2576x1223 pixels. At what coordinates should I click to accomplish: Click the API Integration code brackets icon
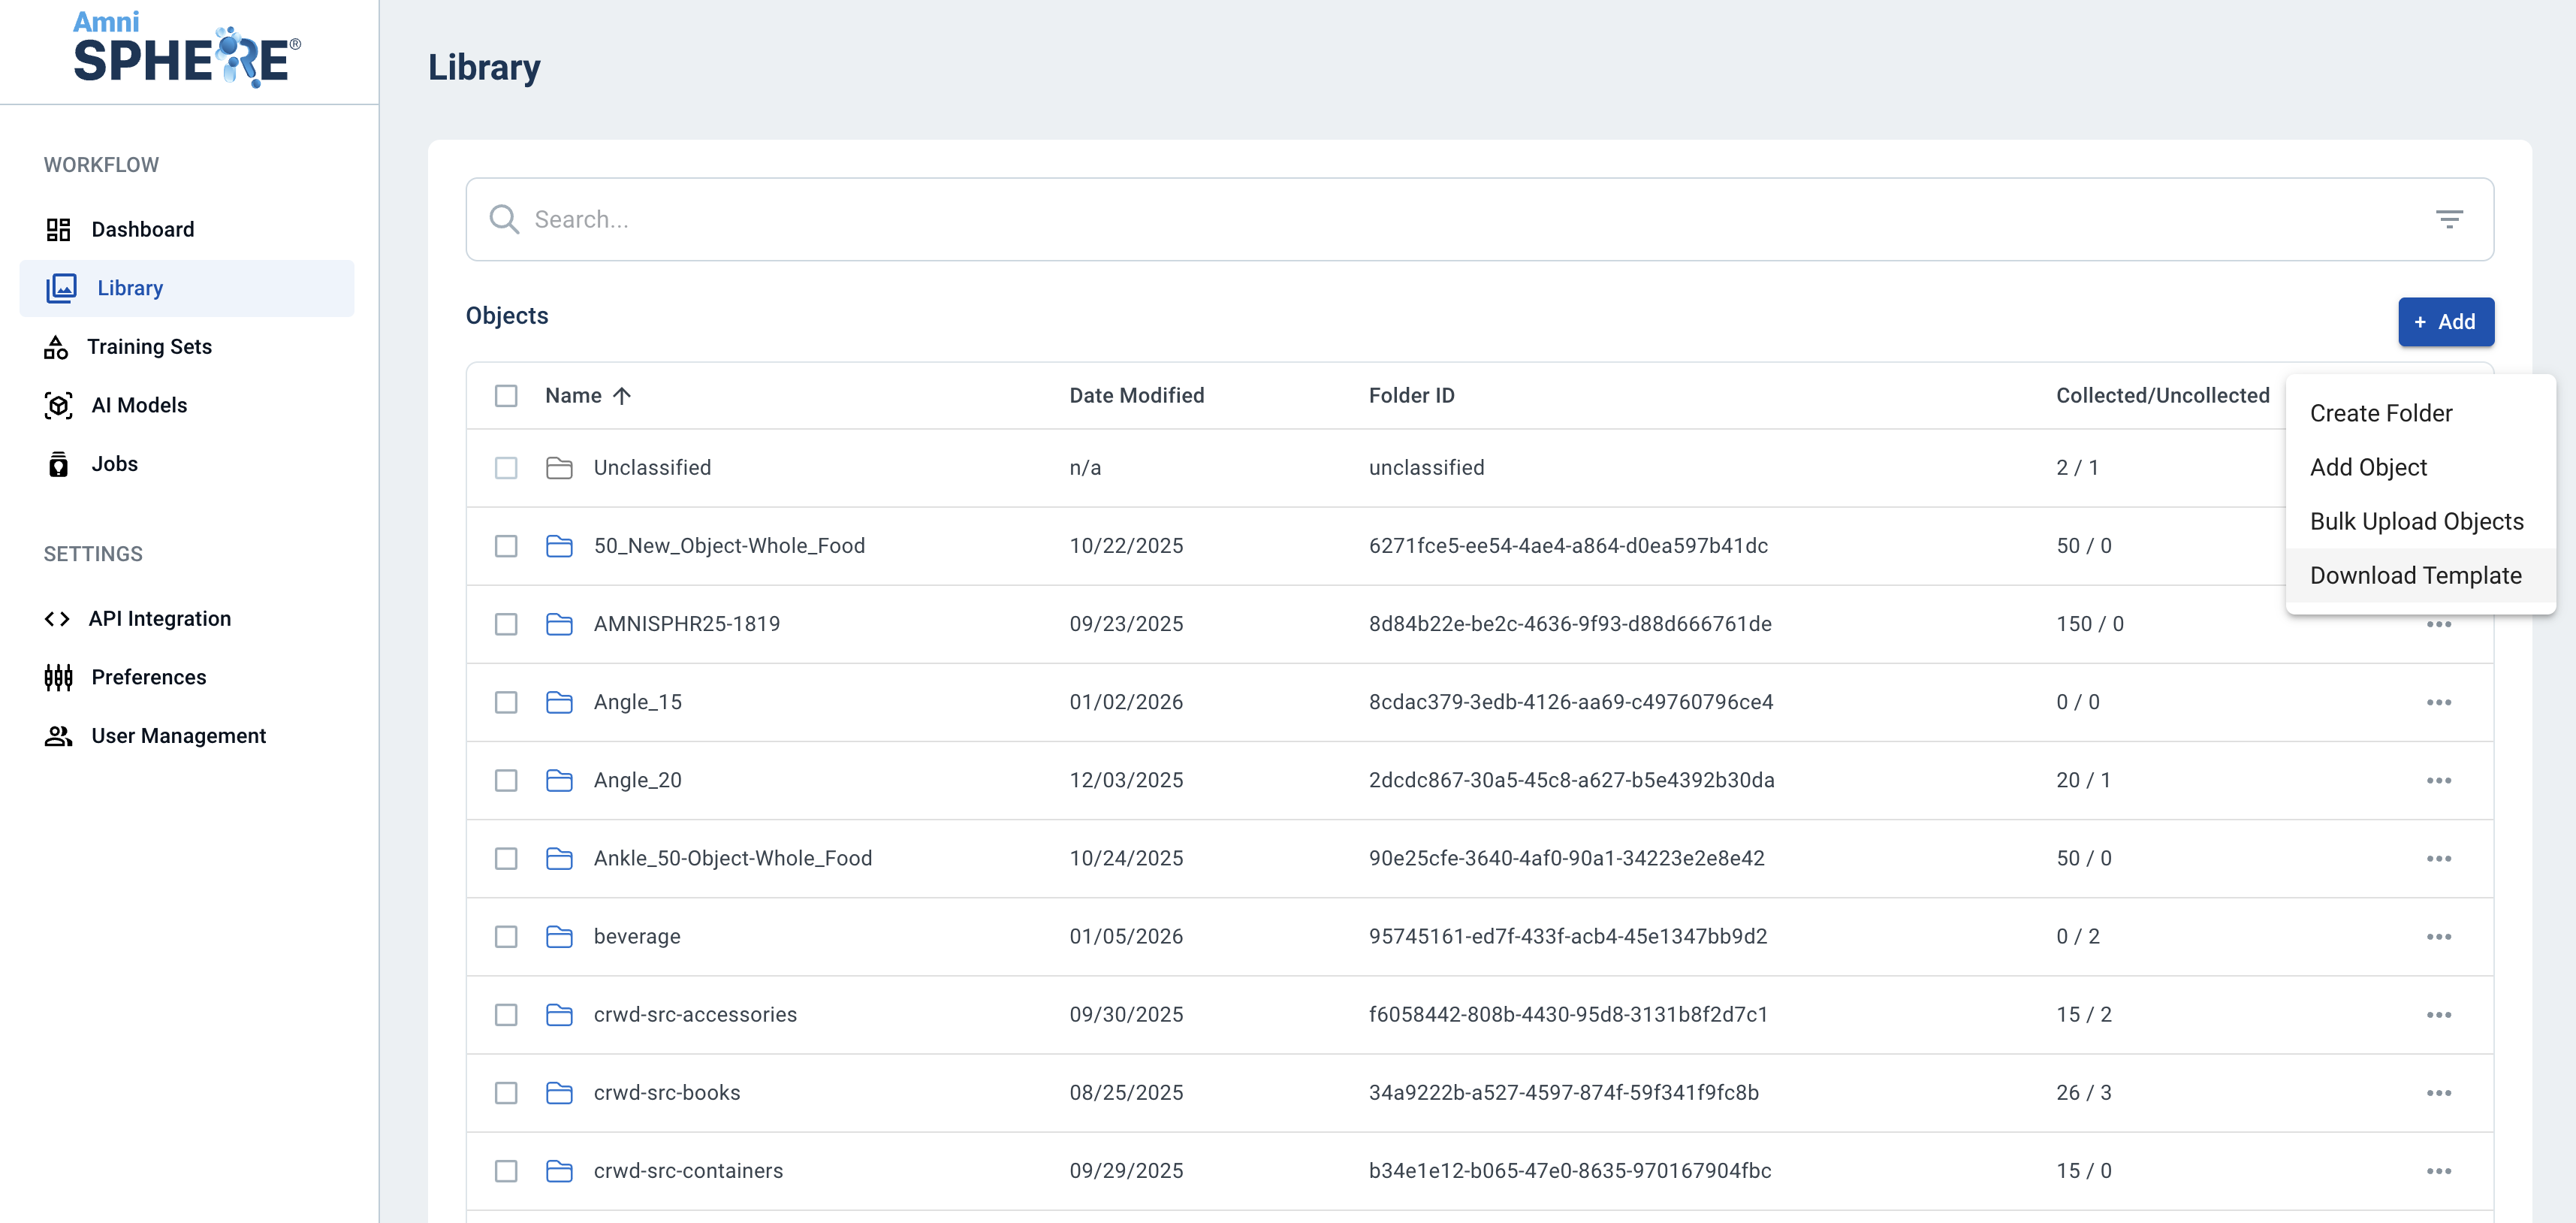tap(57, 619)
